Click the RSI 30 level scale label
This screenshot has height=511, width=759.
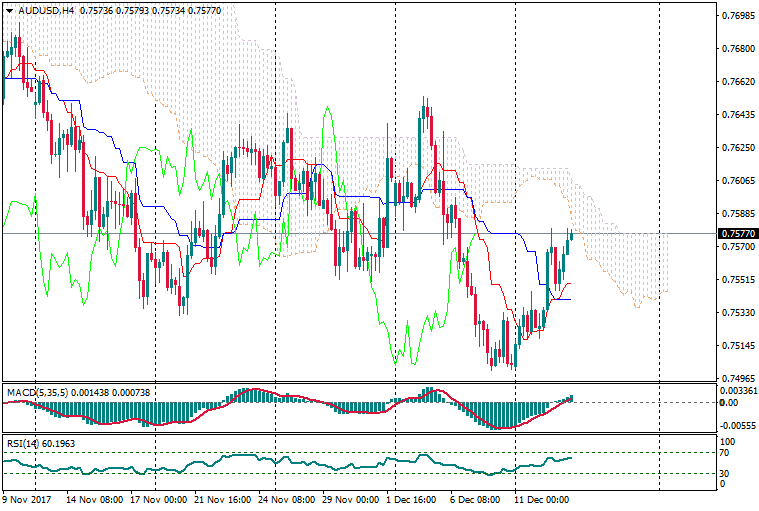pyautogui.click(x=727, y=473)
